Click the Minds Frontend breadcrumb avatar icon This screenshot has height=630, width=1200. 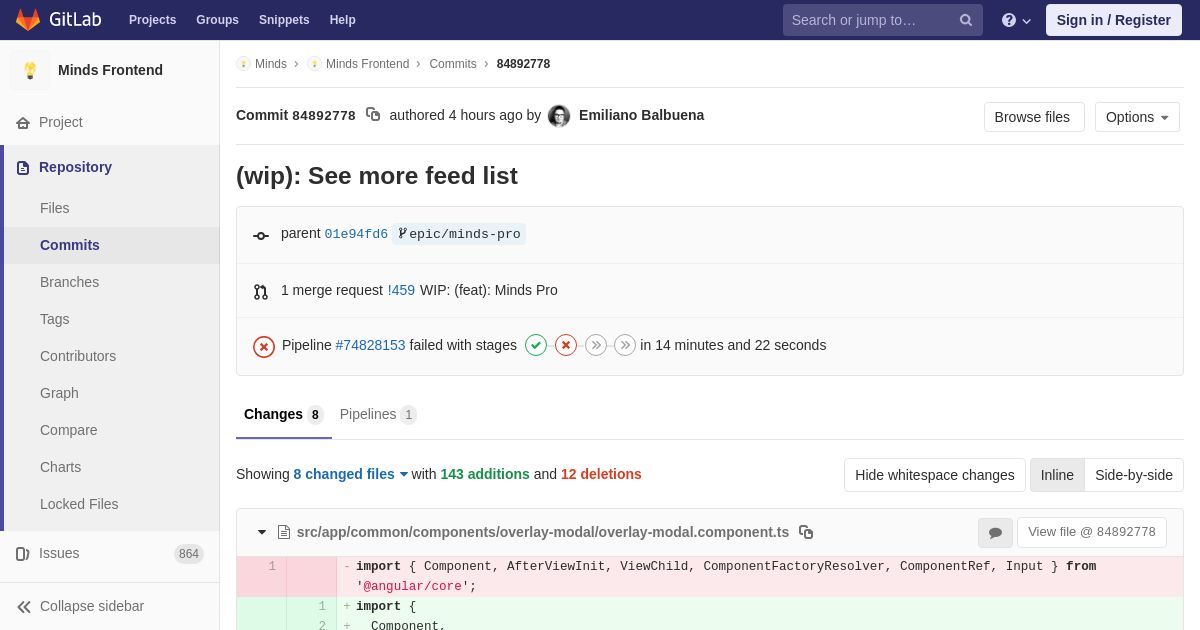pos(314,64)
